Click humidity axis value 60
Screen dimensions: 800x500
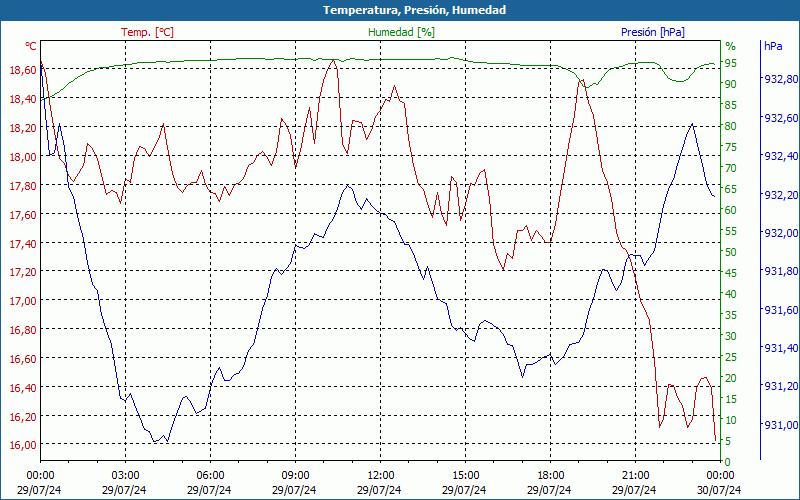click(x=731, y=210)
